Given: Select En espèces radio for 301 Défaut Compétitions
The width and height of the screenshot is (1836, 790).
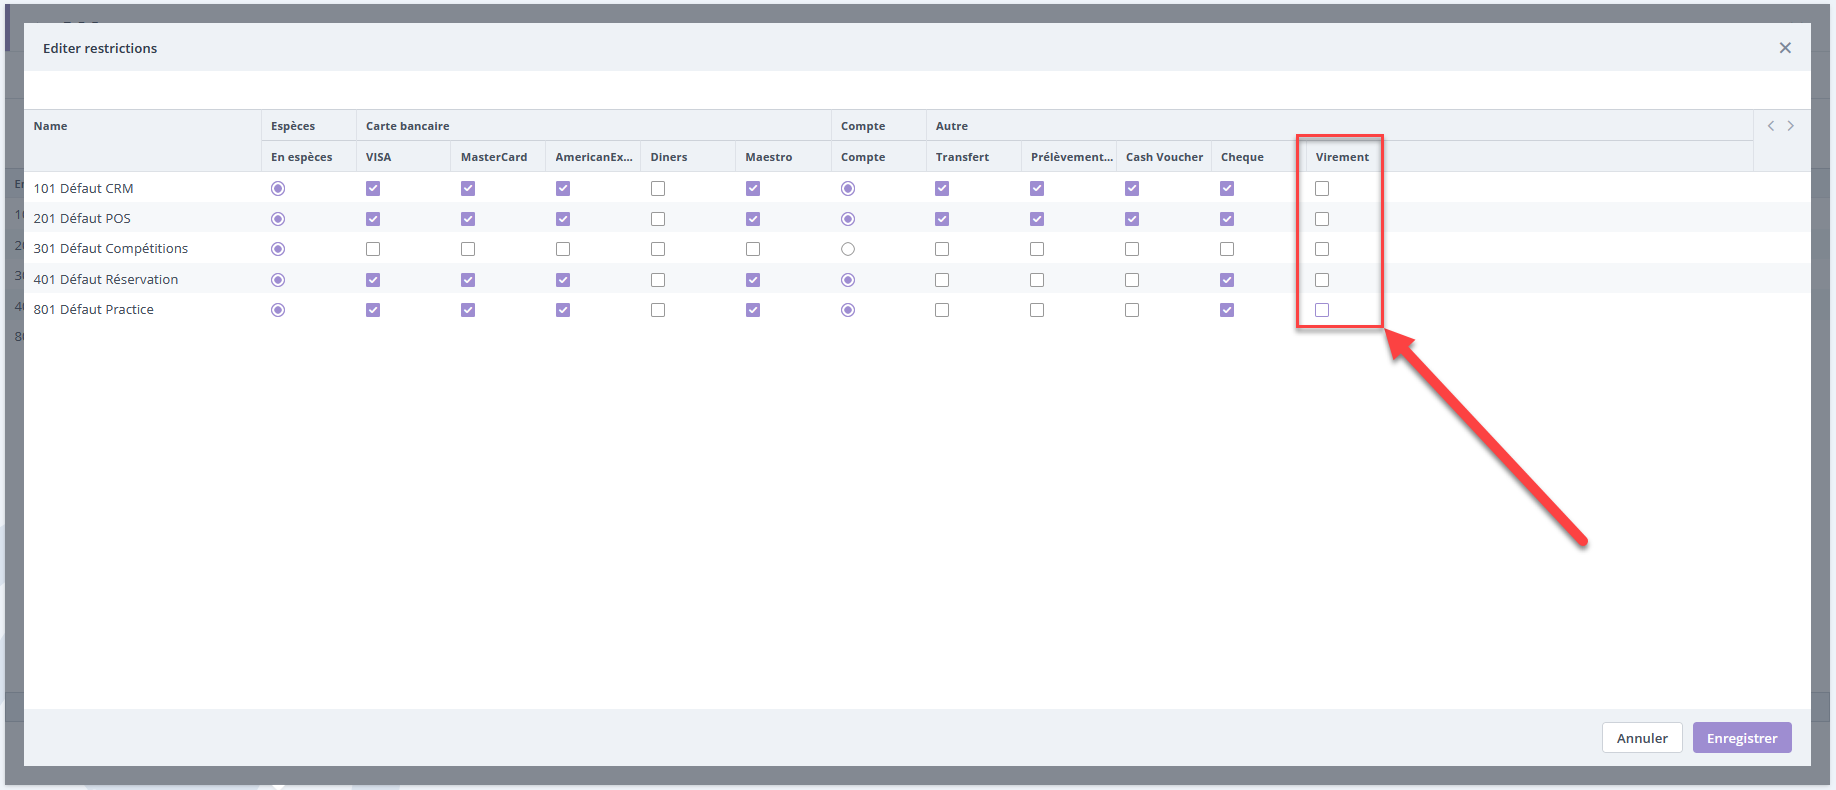Looking at the screenshot, I should click(x=278, y=249).
